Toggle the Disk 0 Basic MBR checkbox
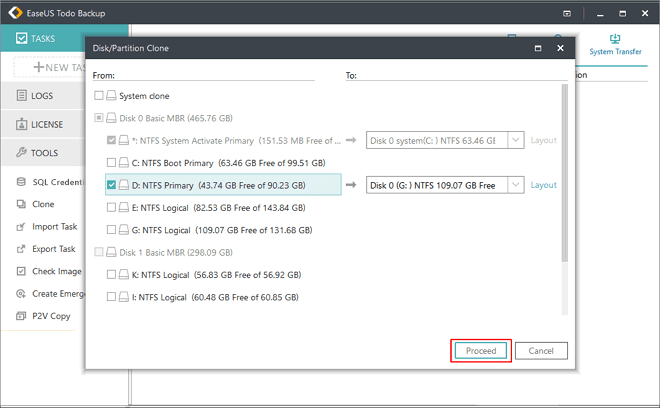 coord(98,118)
